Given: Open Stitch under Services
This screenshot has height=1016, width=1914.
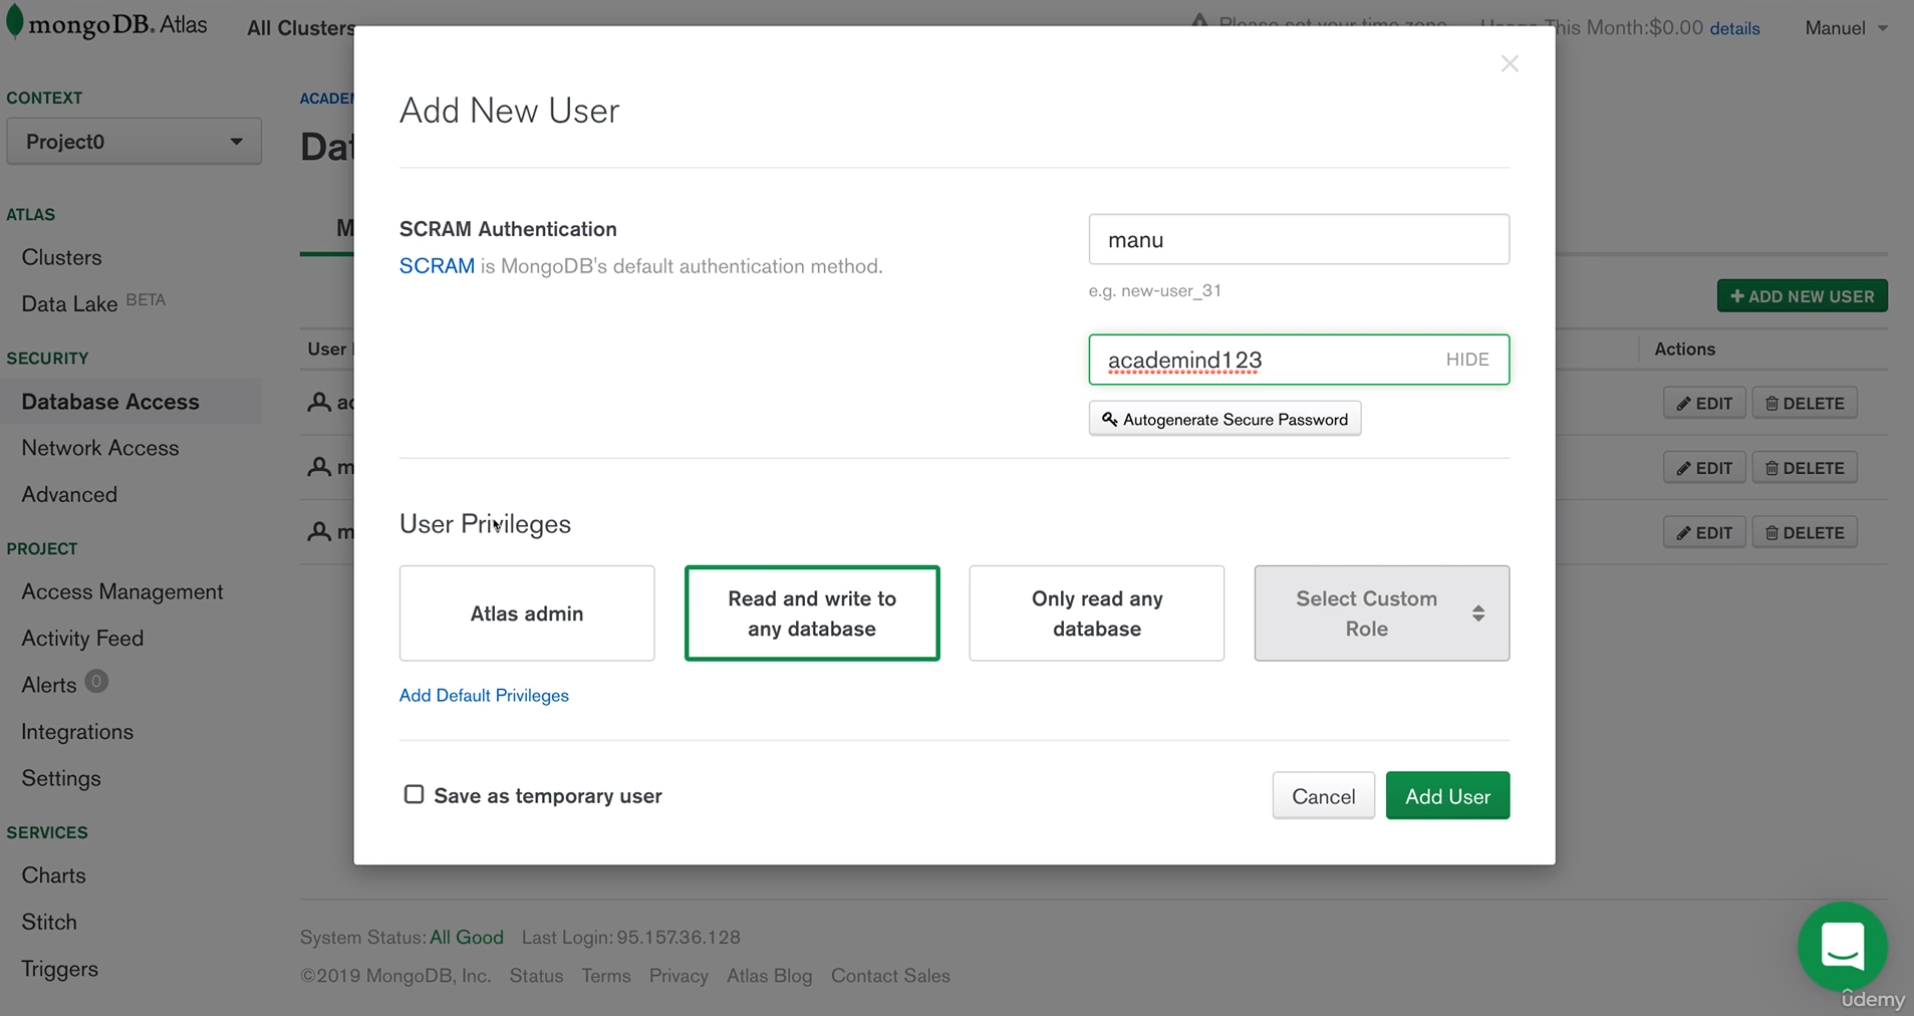Looking at the screenshot, I should (x=49, y=922).
